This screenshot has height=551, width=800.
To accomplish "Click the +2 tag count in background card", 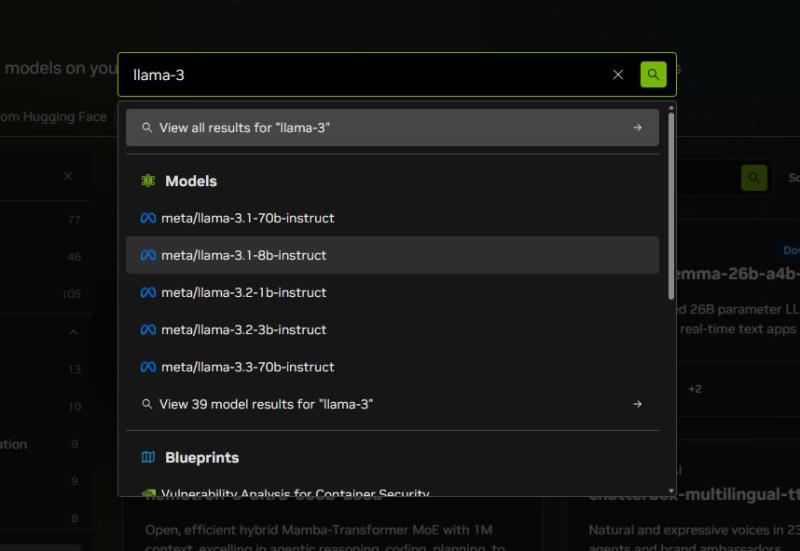I will pos(695,389).
